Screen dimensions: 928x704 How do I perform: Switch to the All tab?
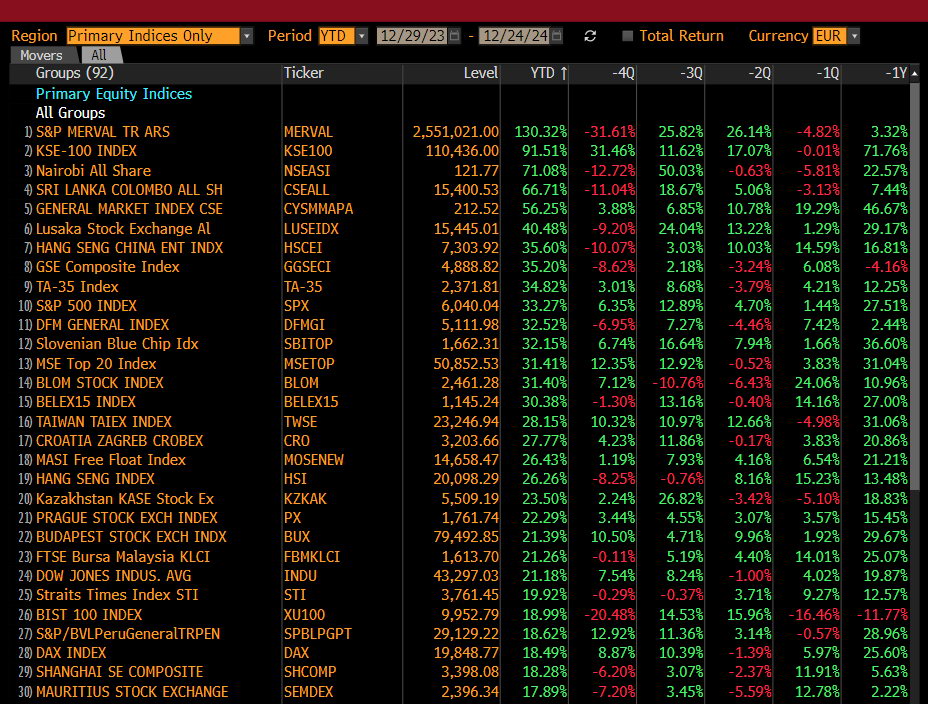99,55
